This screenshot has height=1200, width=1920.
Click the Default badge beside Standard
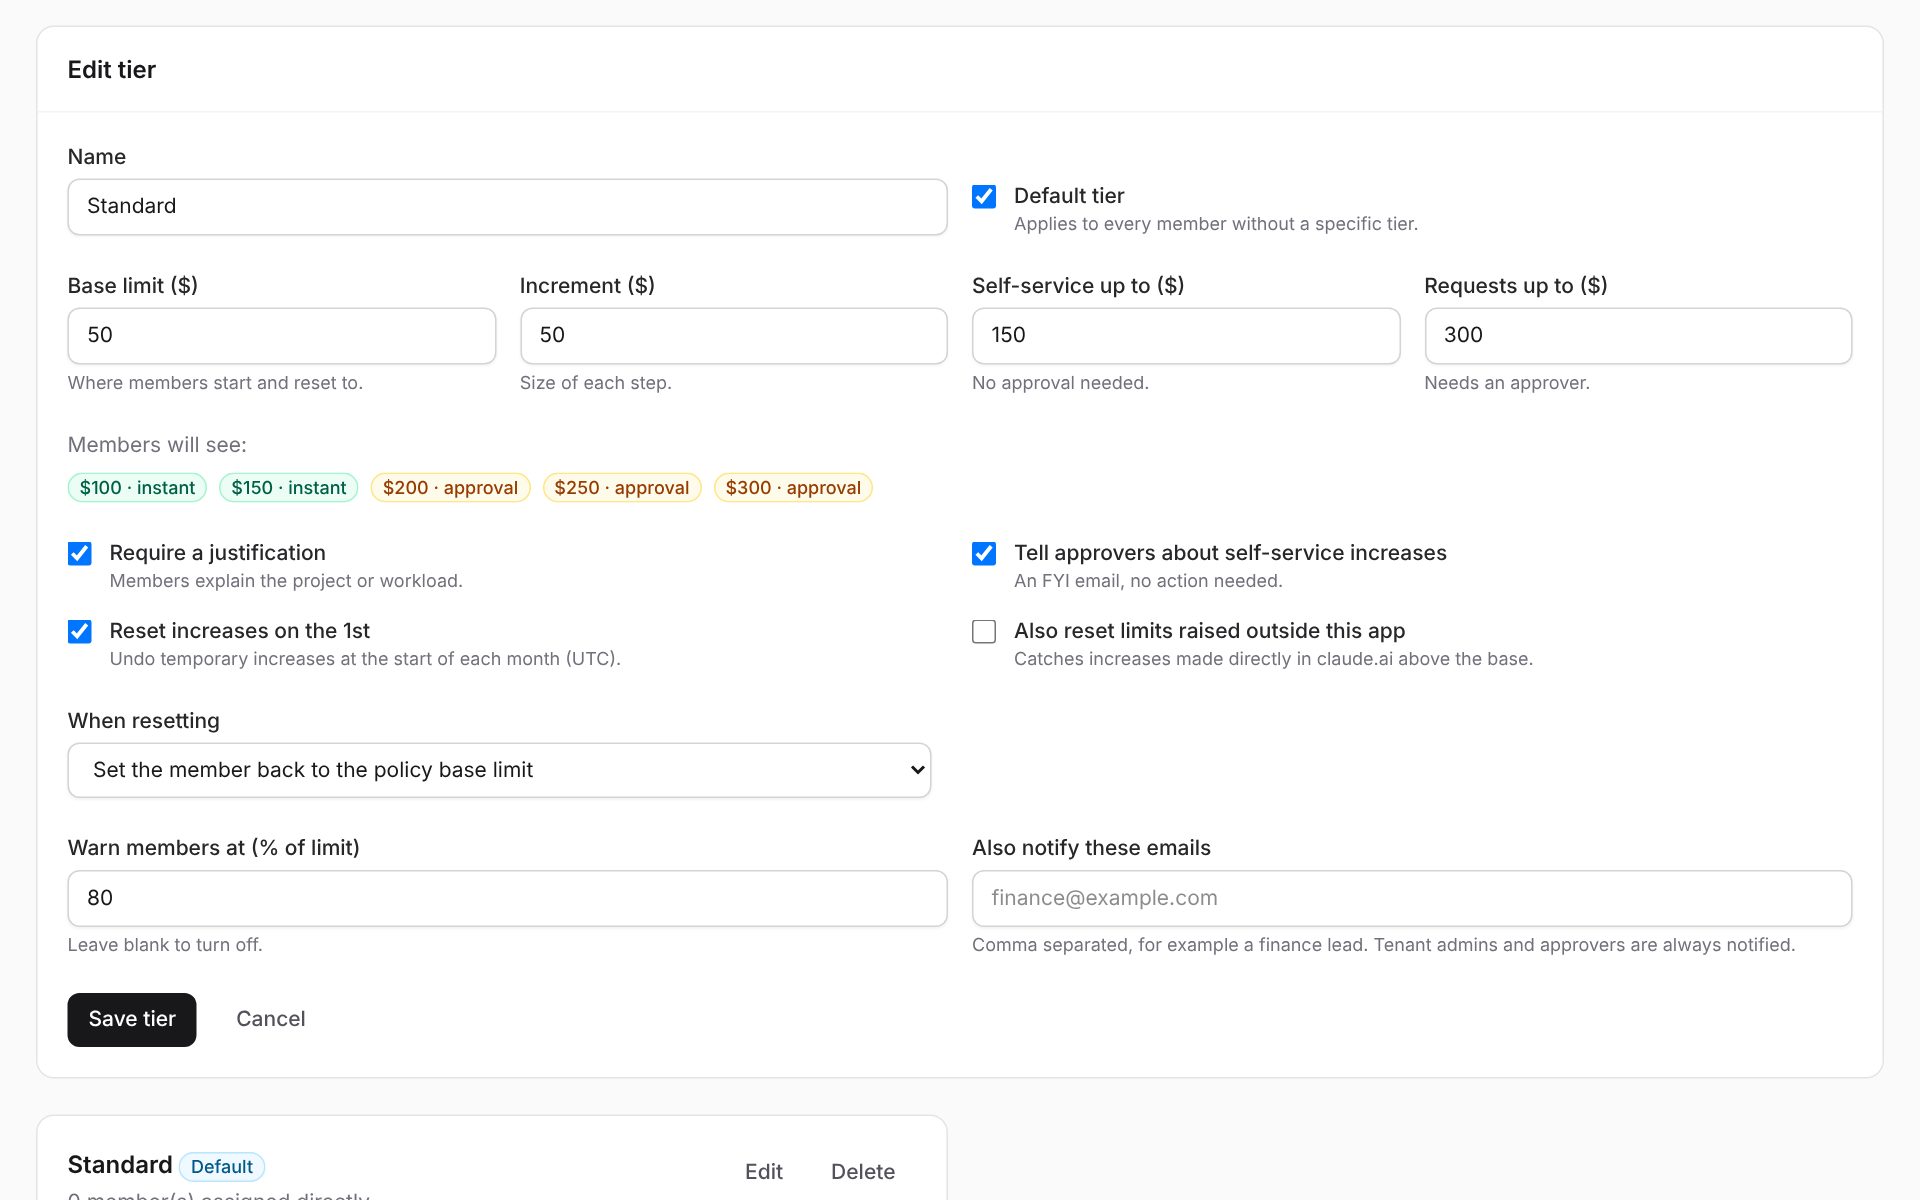(x=222, y=1167)
